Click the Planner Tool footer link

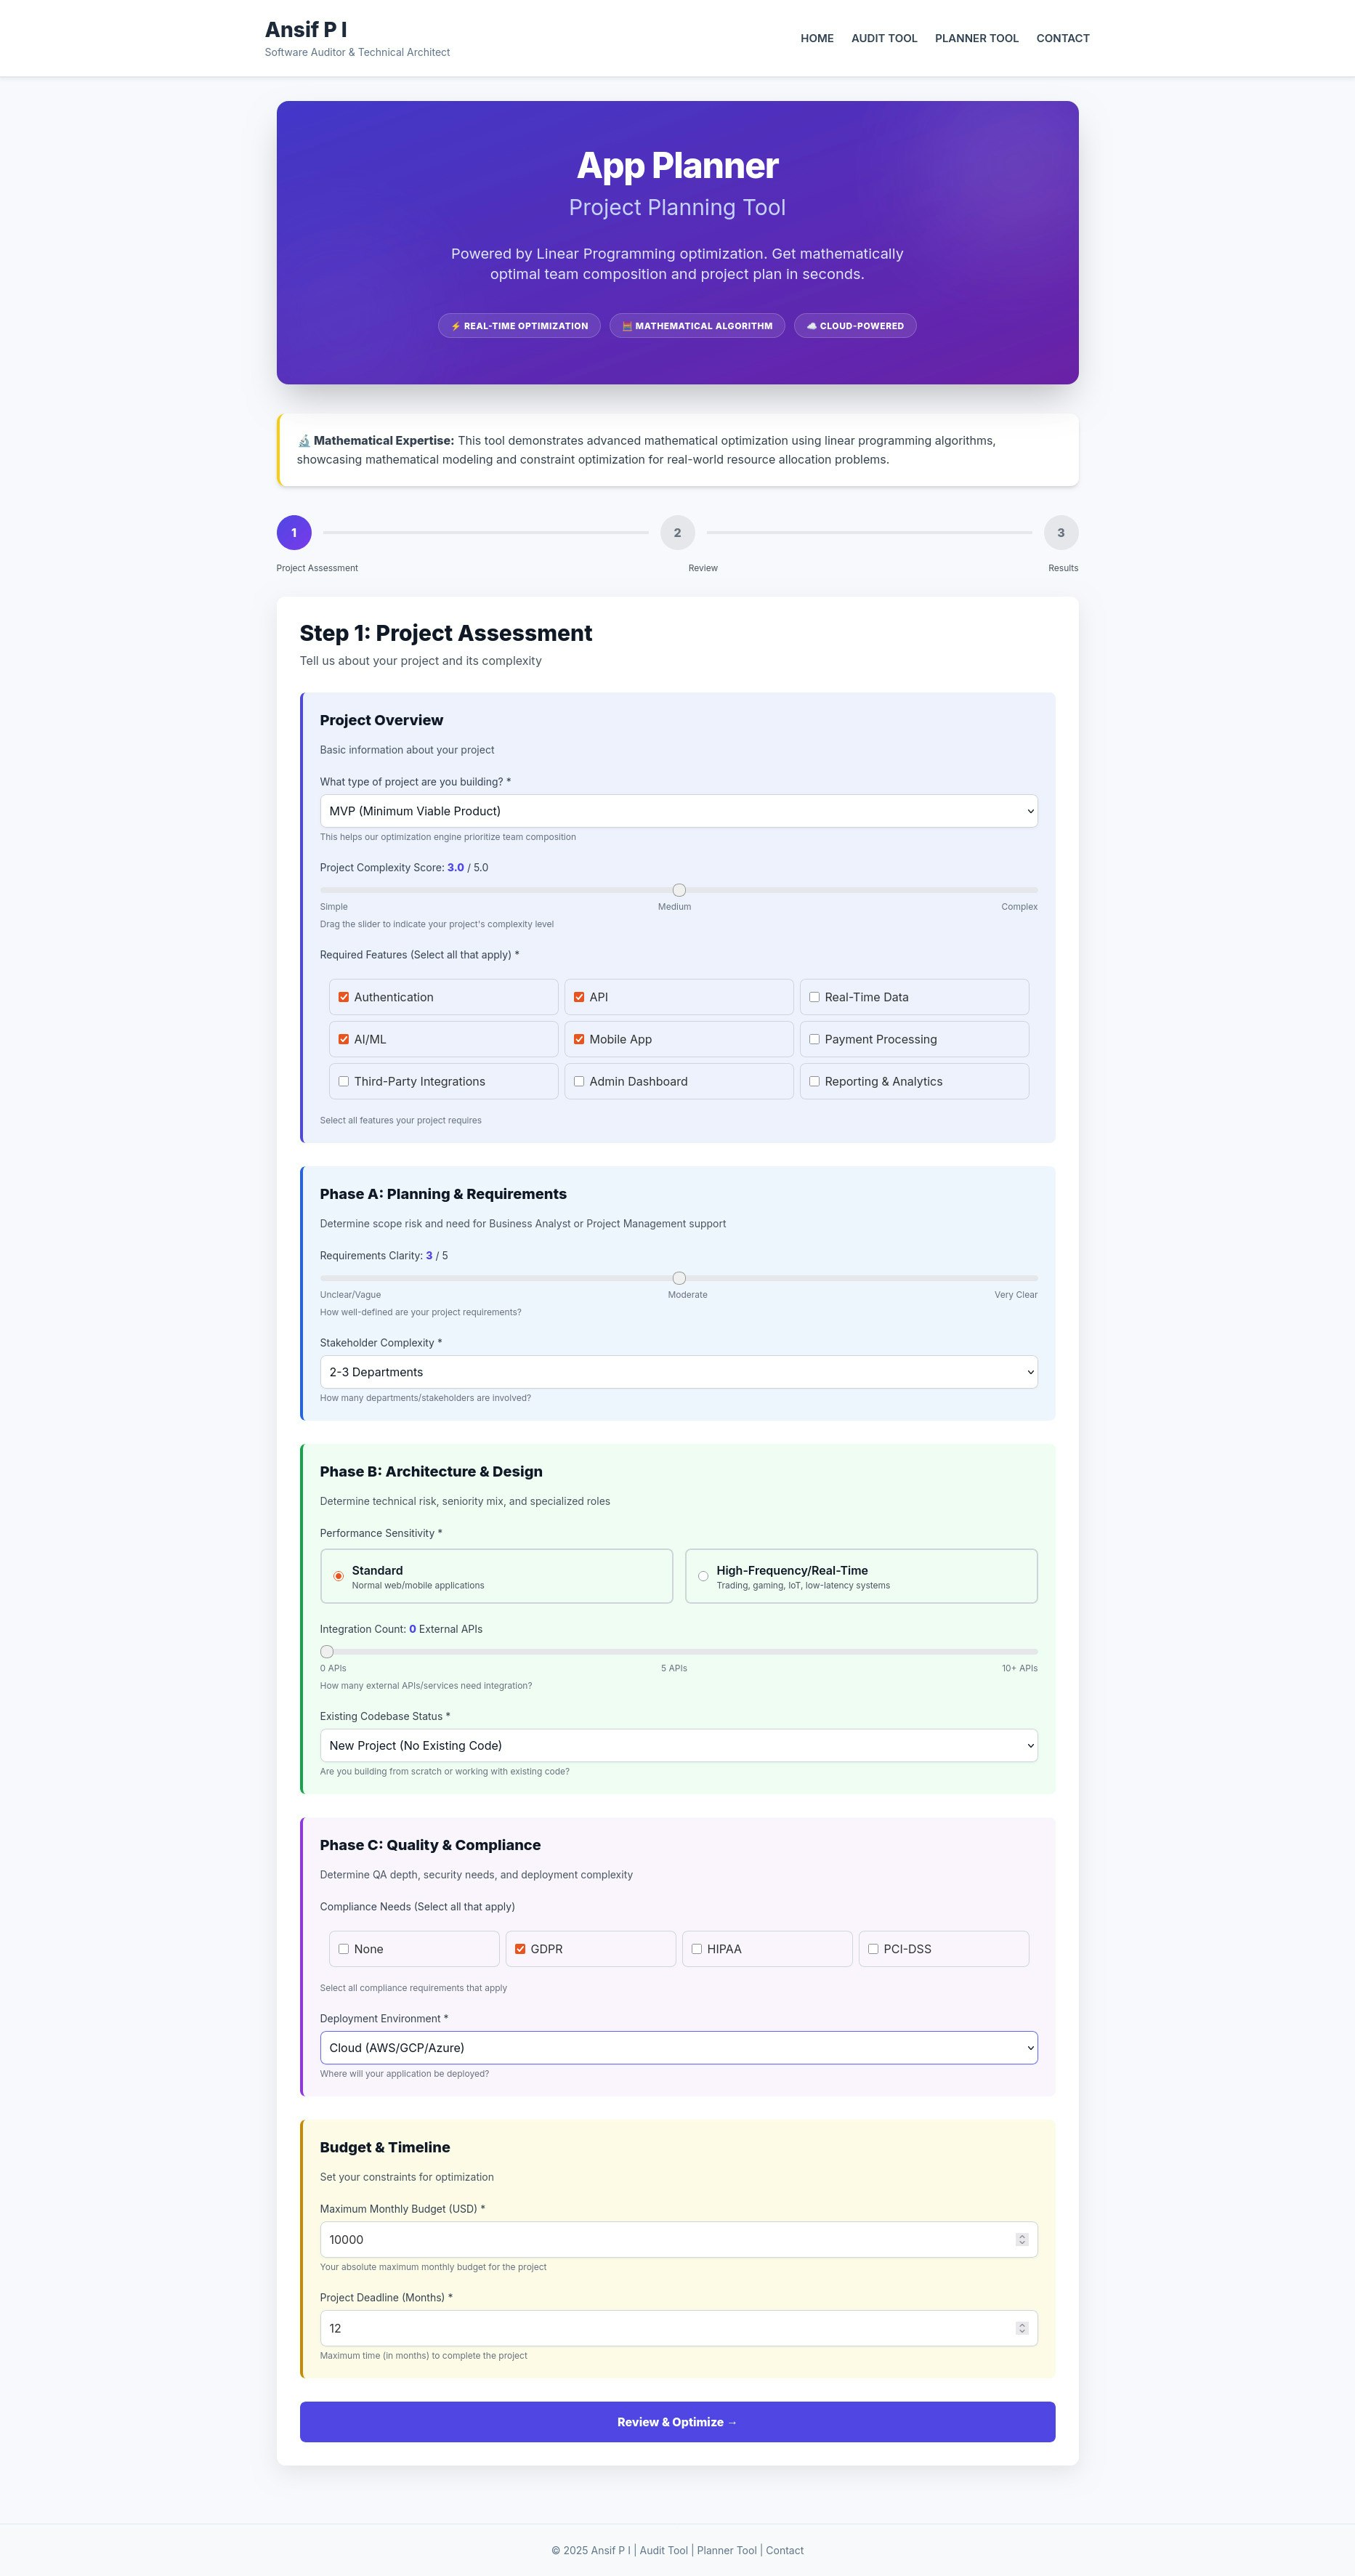click(x=726, y=2550)
